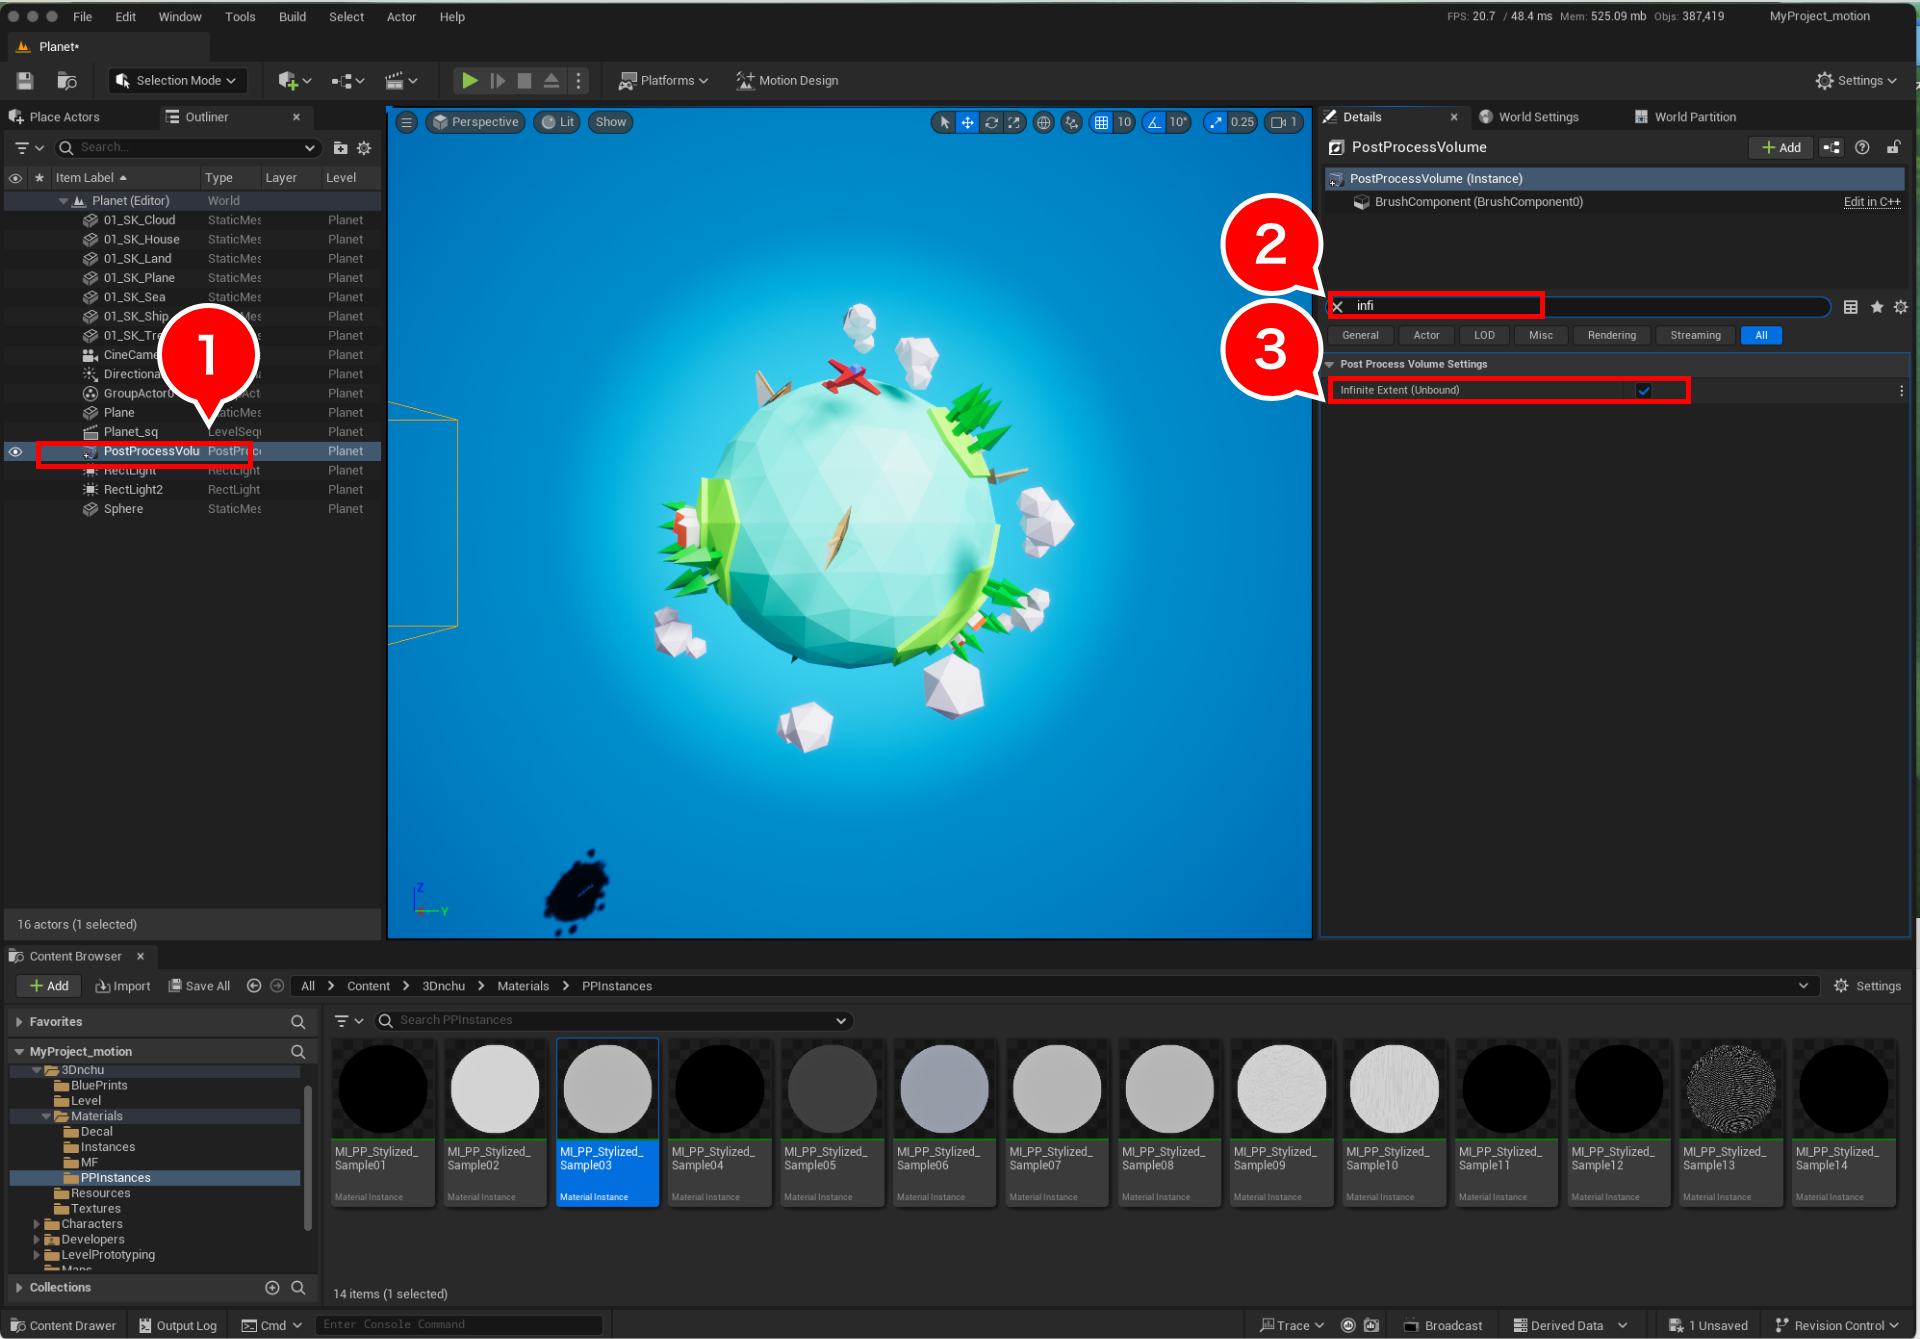Open the Selection Mode dropdown
Viewport: 1920px width, 1339px height.
[x=177, y=80]
